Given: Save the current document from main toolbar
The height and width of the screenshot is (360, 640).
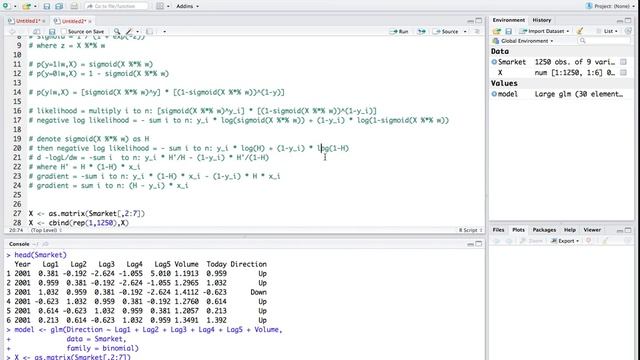Looking at the screenshot, I should pos(47,6).
